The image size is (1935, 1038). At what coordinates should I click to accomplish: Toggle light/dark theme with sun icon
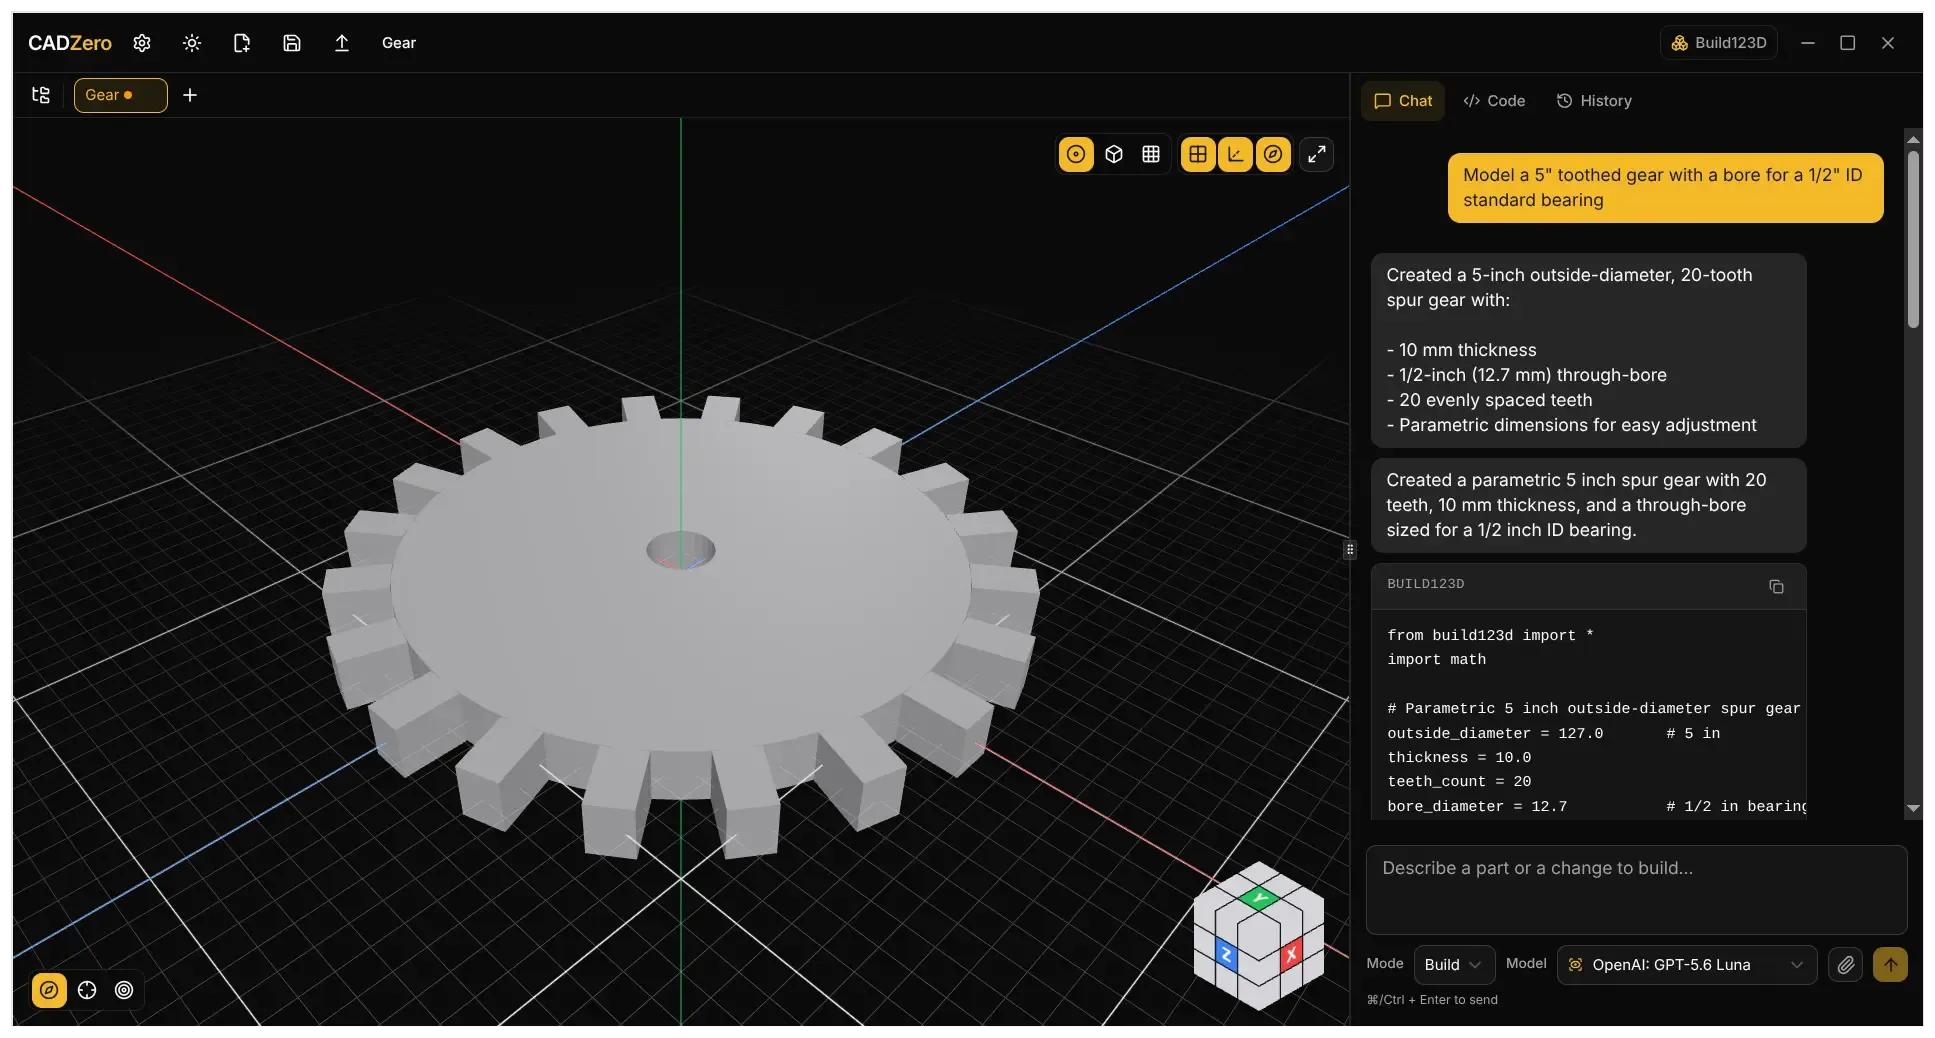(x=192, y=43)
